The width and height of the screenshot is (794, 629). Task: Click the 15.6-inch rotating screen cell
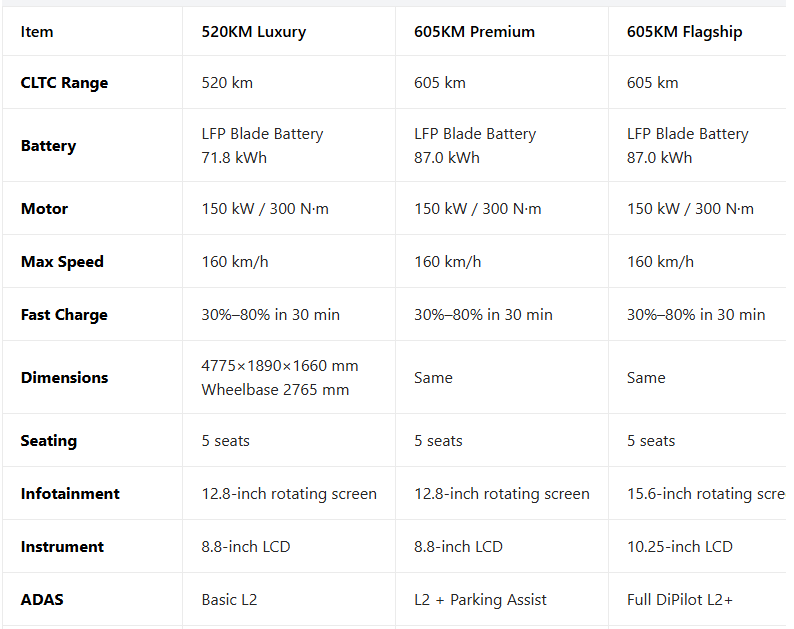[x=706, y=494]
